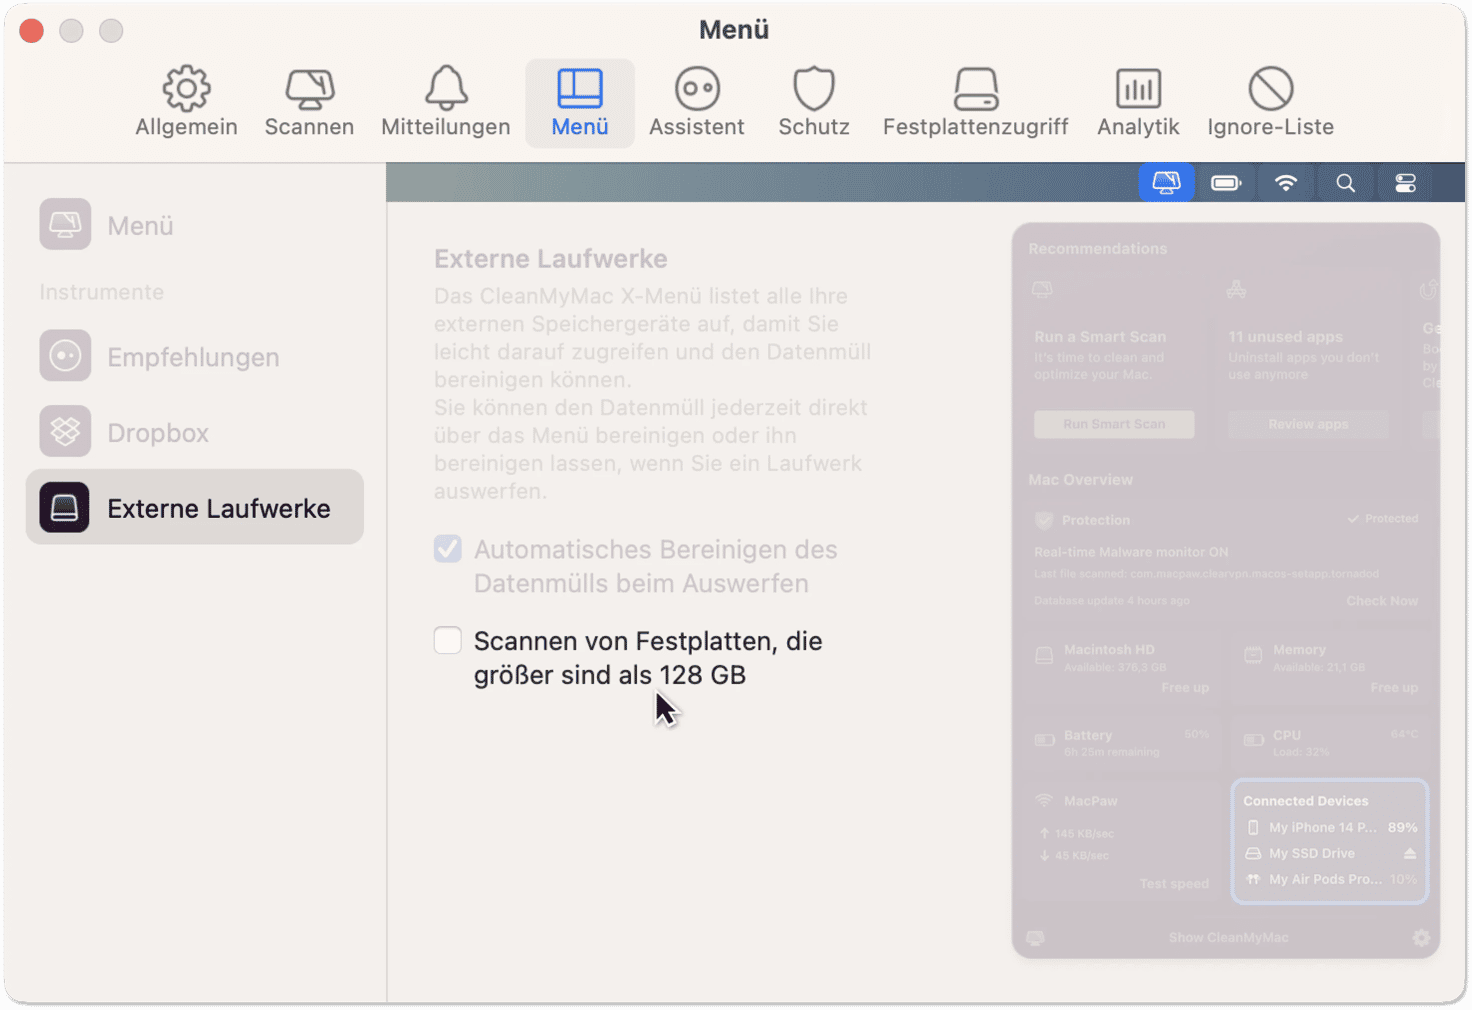The image size is (1472, 1010).
Task: Click Test speed in the MacPaw tile
Action: [1174, 884]
